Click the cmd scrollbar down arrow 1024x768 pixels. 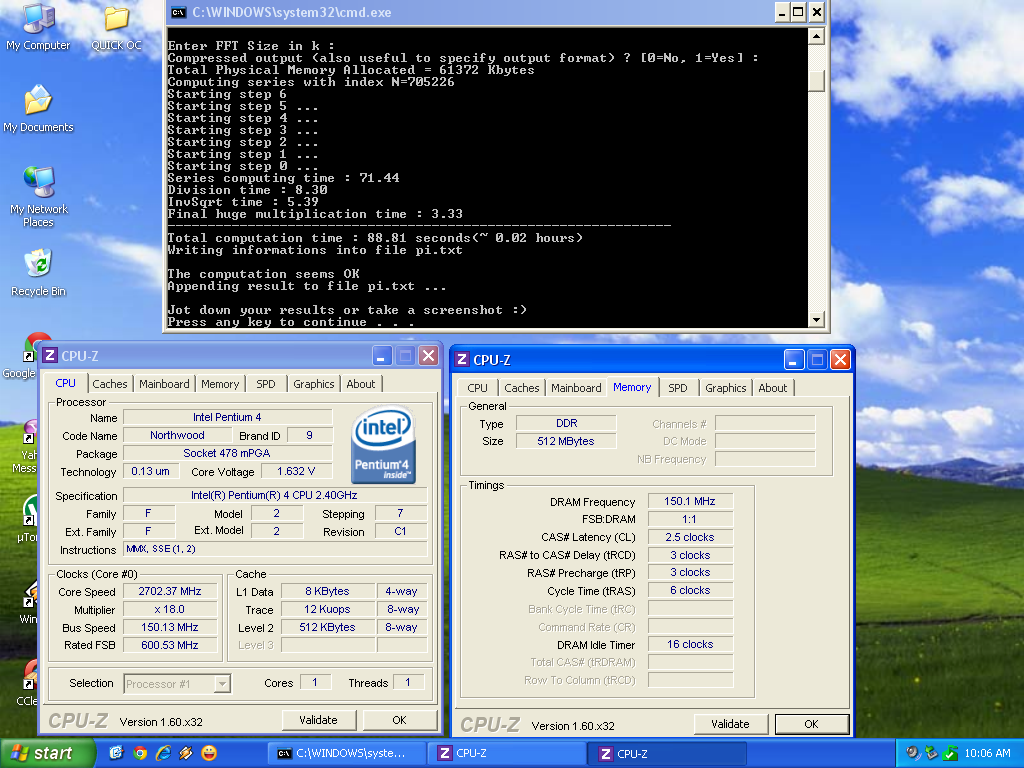(x=816, y=319)
